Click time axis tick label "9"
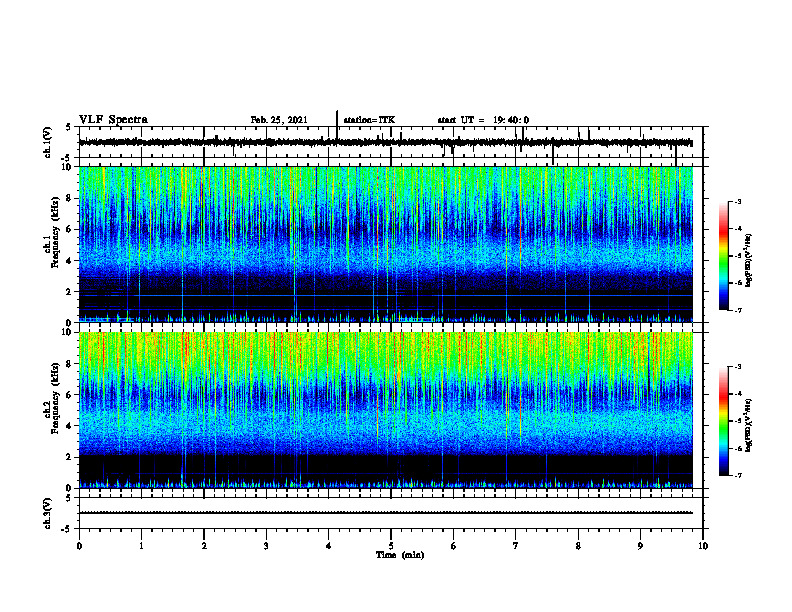This screenshot has height=612, width=792. coord(640,546)
